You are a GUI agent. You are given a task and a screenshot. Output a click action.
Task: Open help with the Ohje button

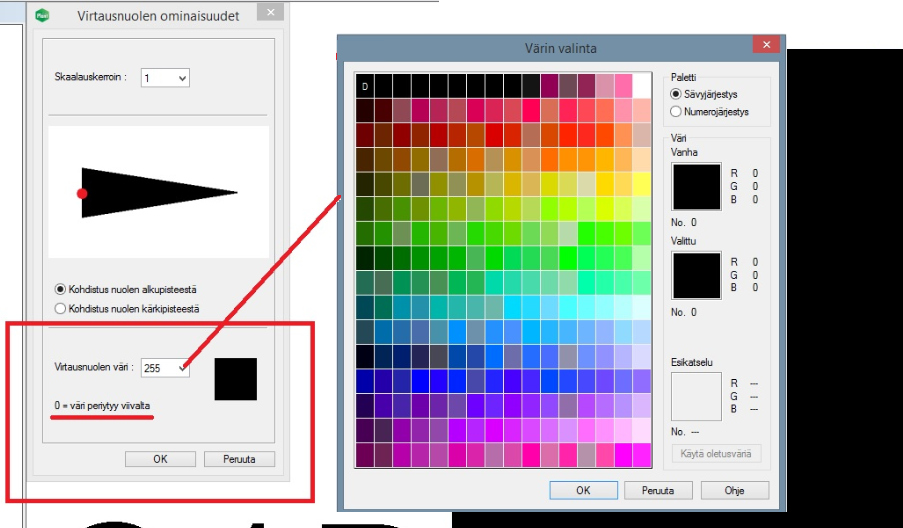point(734,491)
